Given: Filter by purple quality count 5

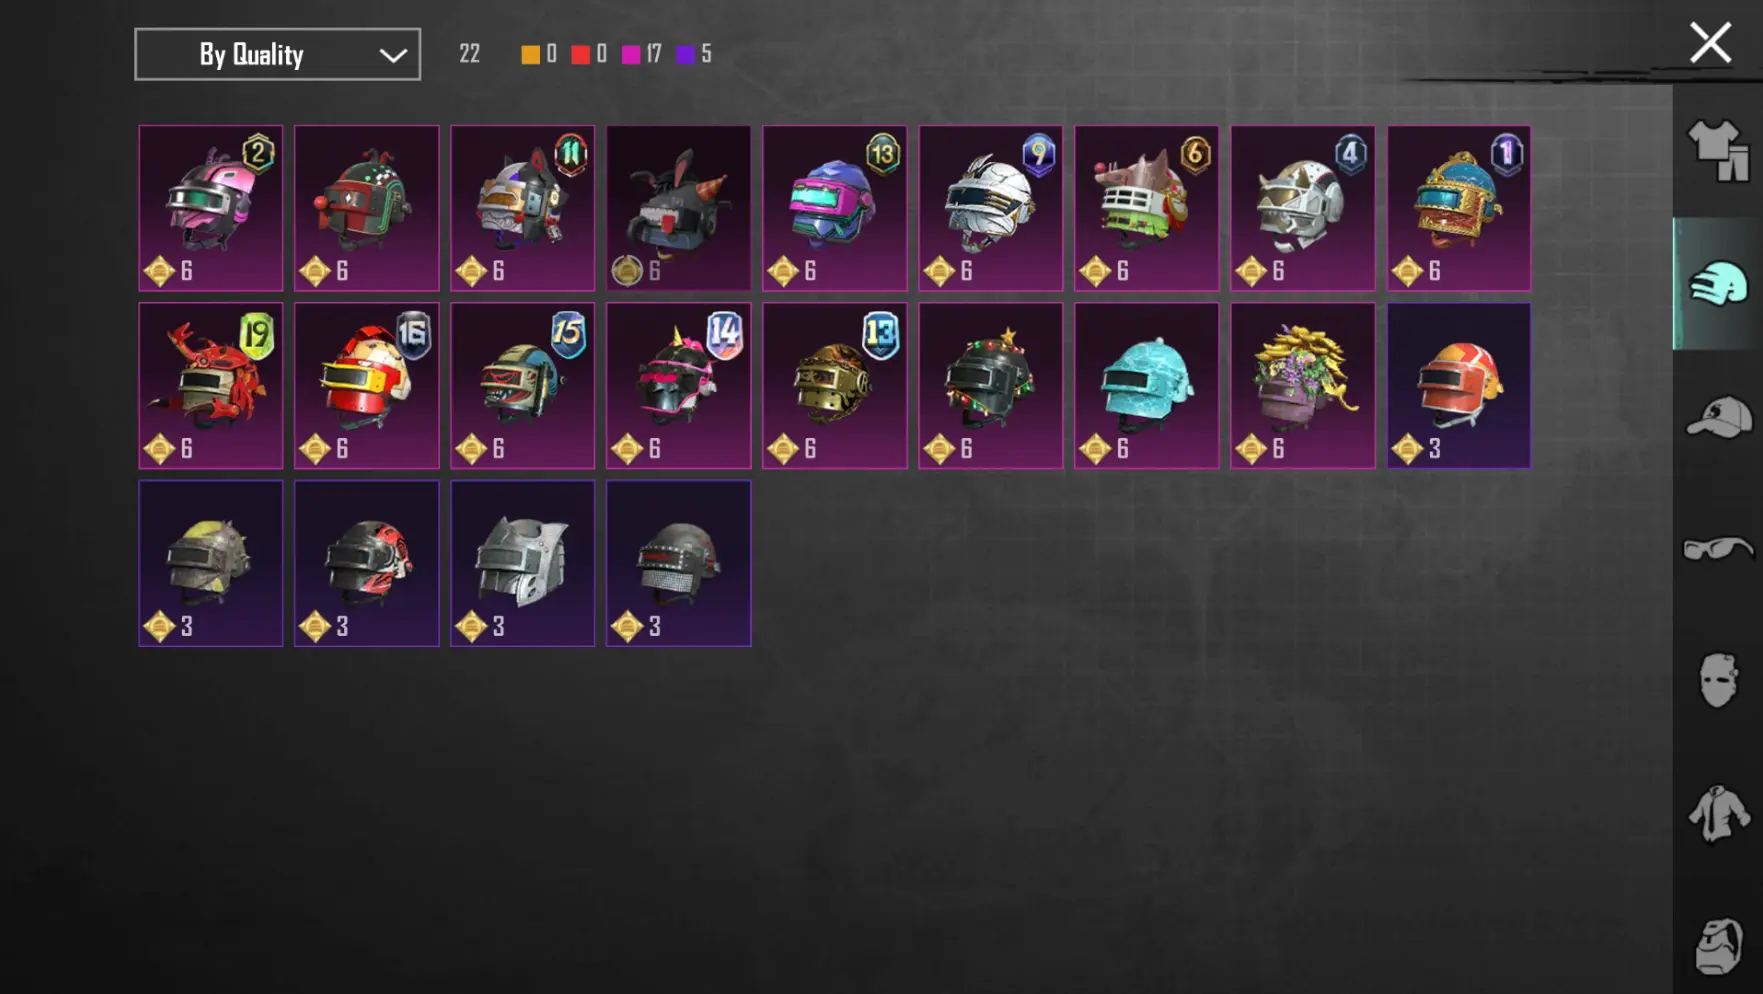Looking at the screenshot, I should (694, 54).
